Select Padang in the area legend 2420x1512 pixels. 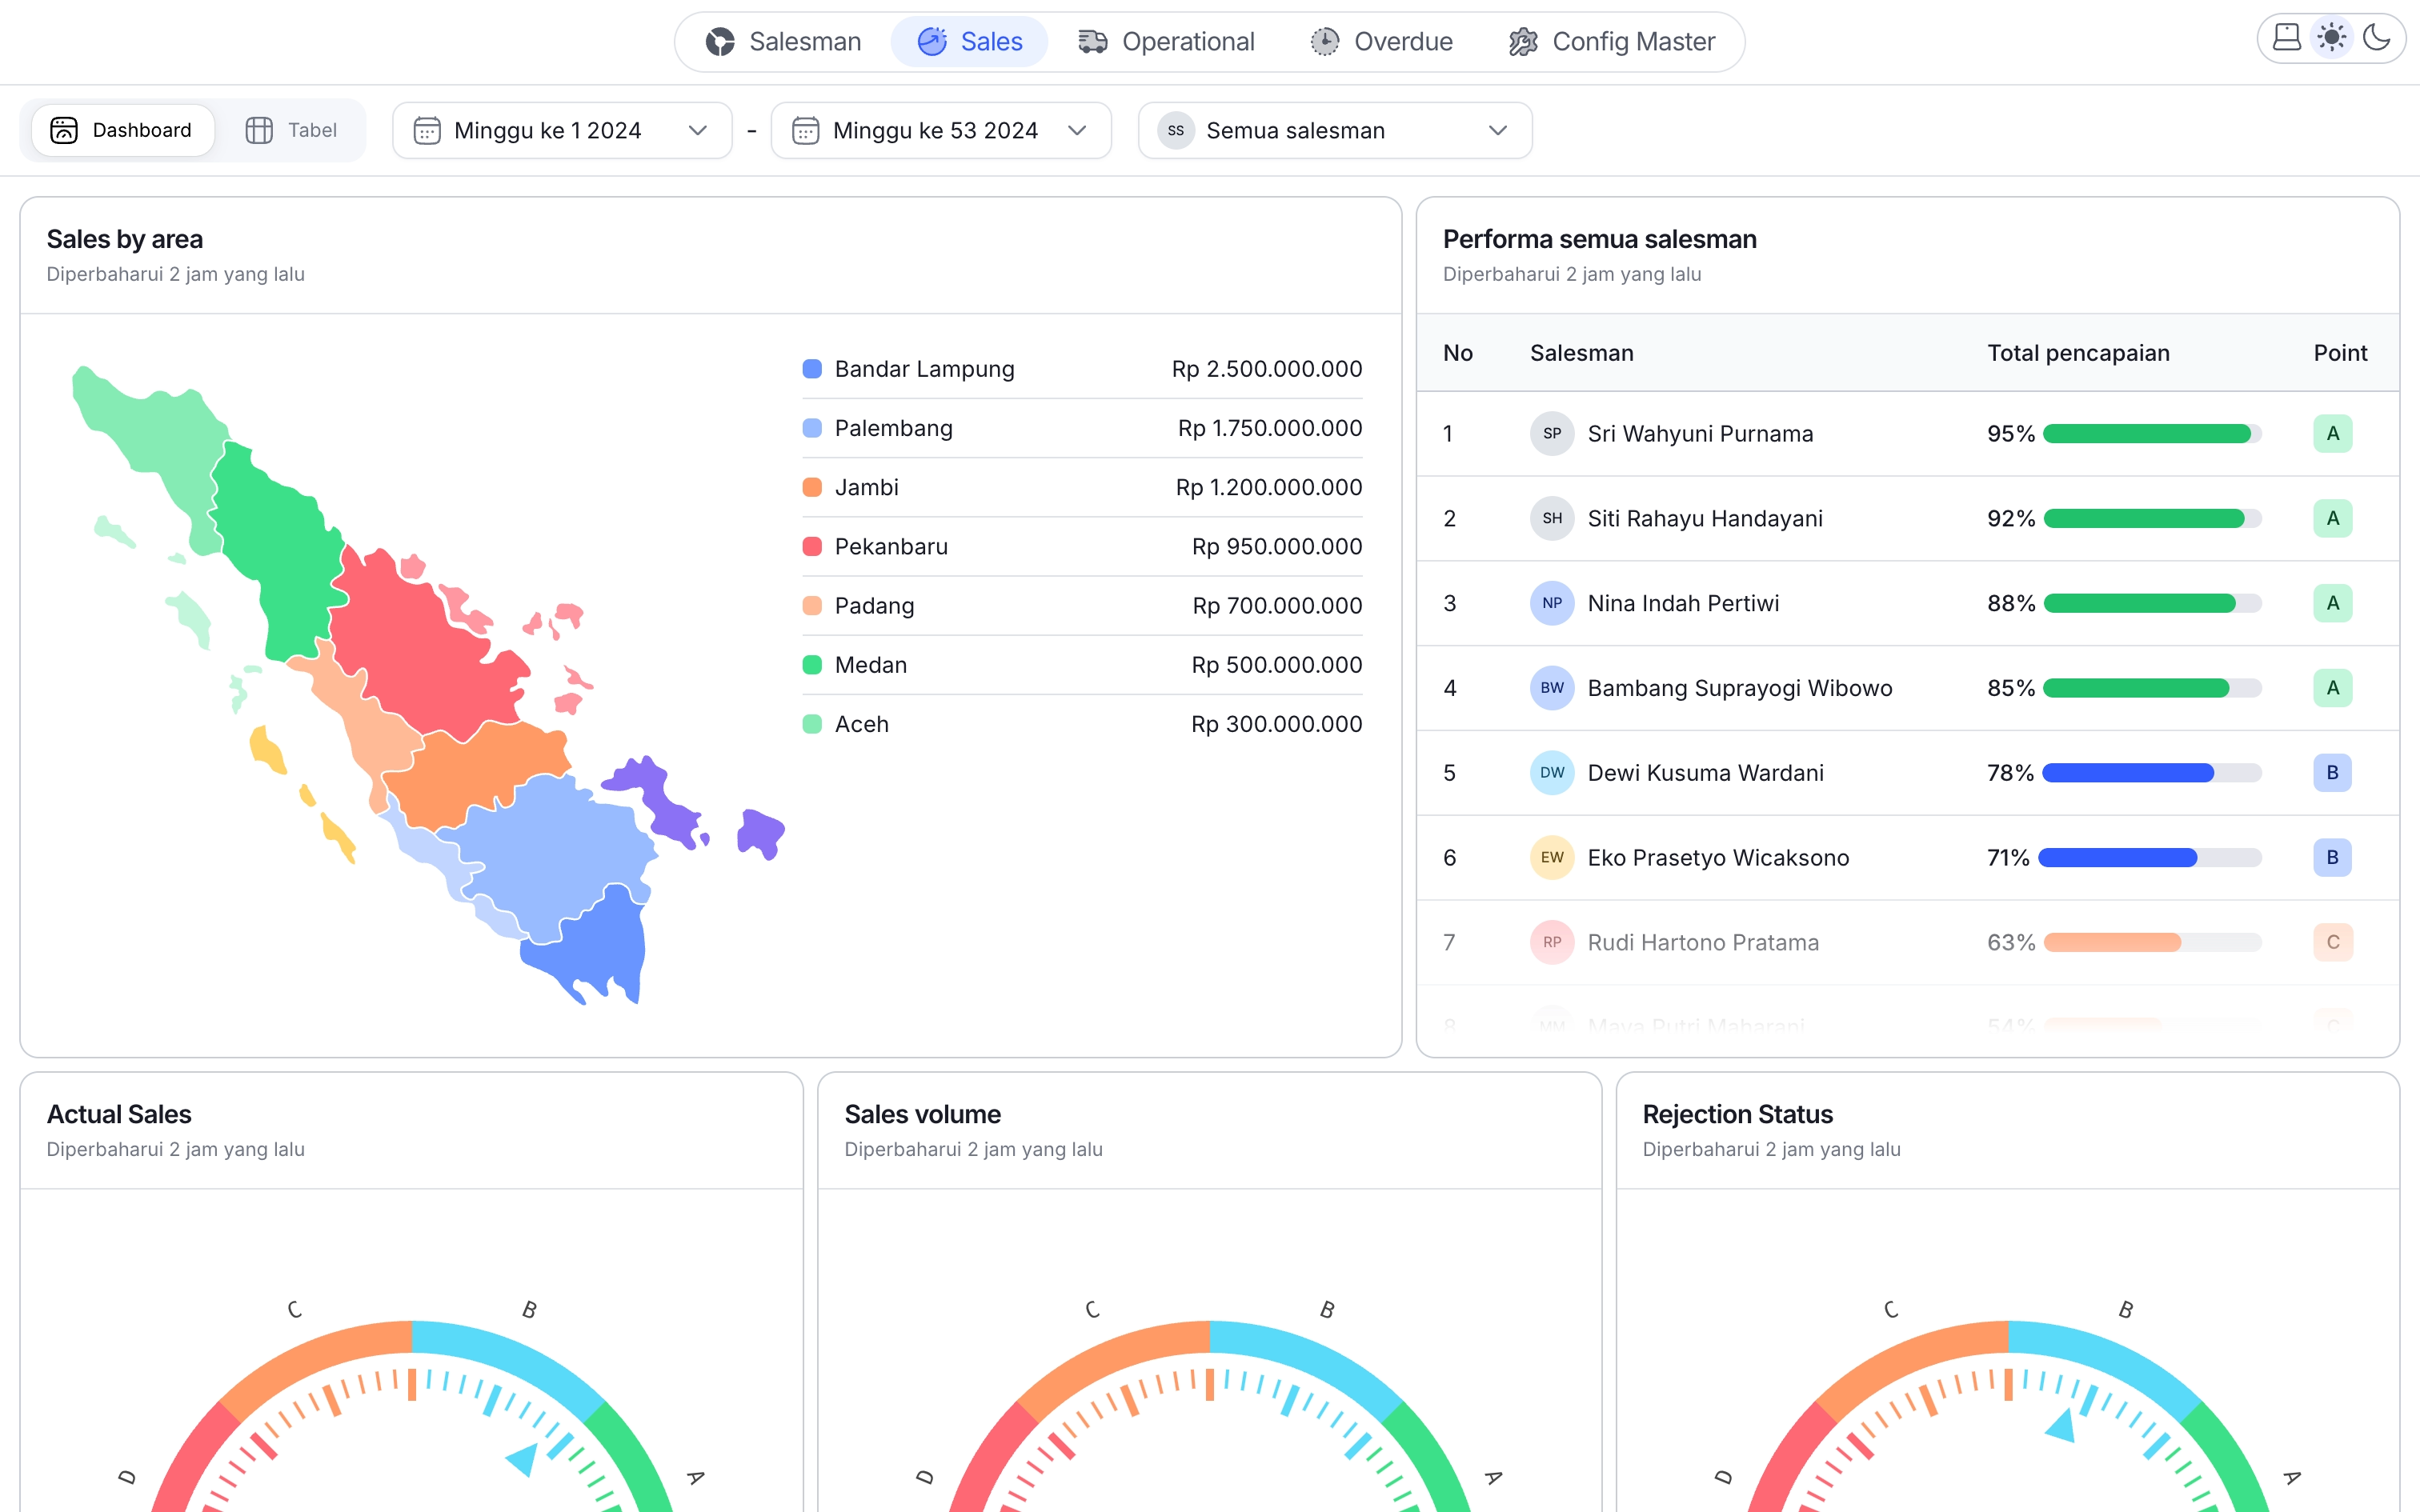click(1082, 606)
